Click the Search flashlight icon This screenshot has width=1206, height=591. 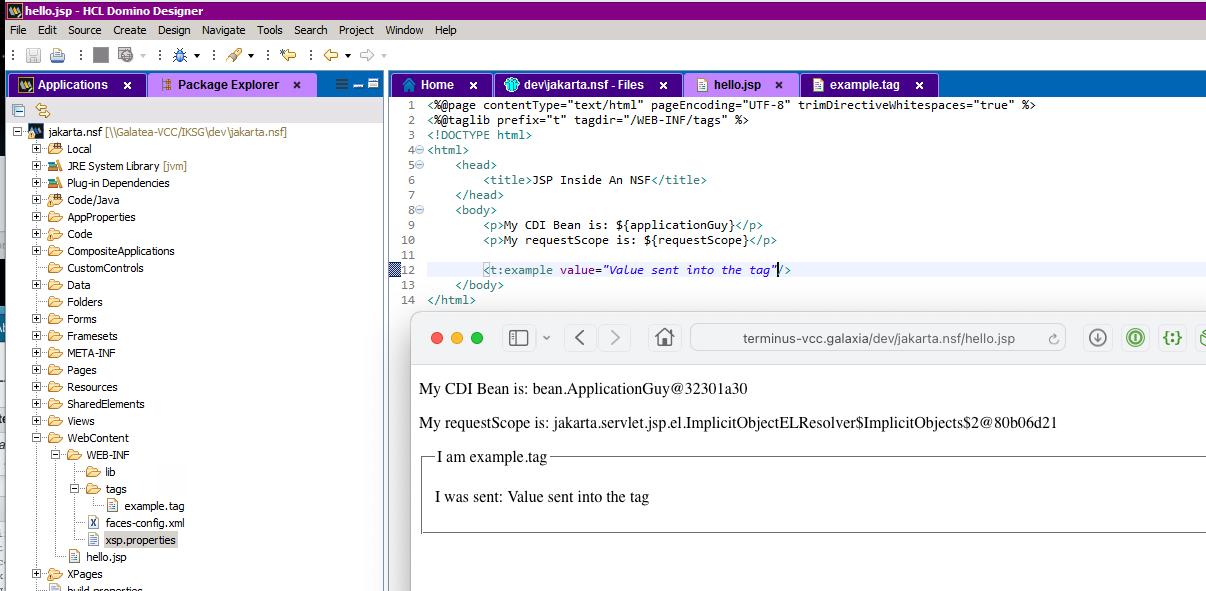(233, 55)
